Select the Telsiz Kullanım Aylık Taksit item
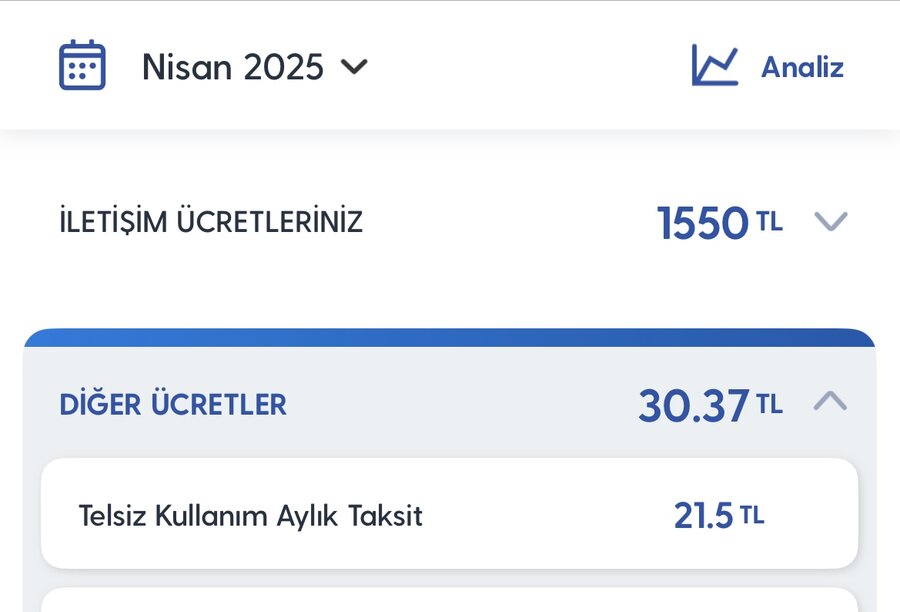Screen dimensions: 900x612 [x=251, y=516]
